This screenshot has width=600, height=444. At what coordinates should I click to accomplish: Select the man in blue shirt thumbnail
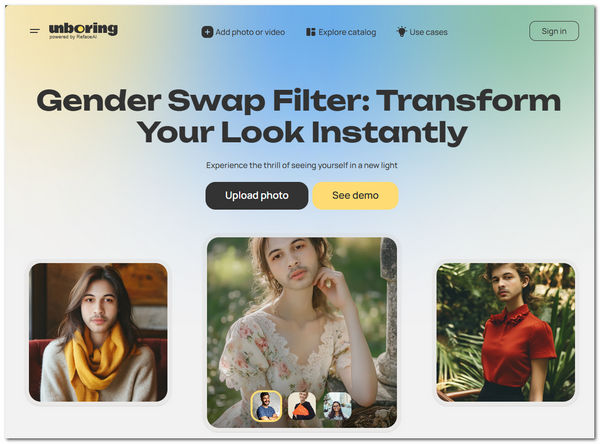[x=267, y=406]
